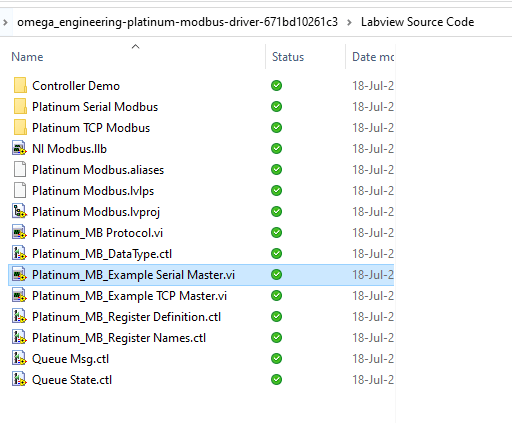Select the Platinum TCP Modbus folder name
This screenshot has width=512, height=423.
tap(91, 128)
